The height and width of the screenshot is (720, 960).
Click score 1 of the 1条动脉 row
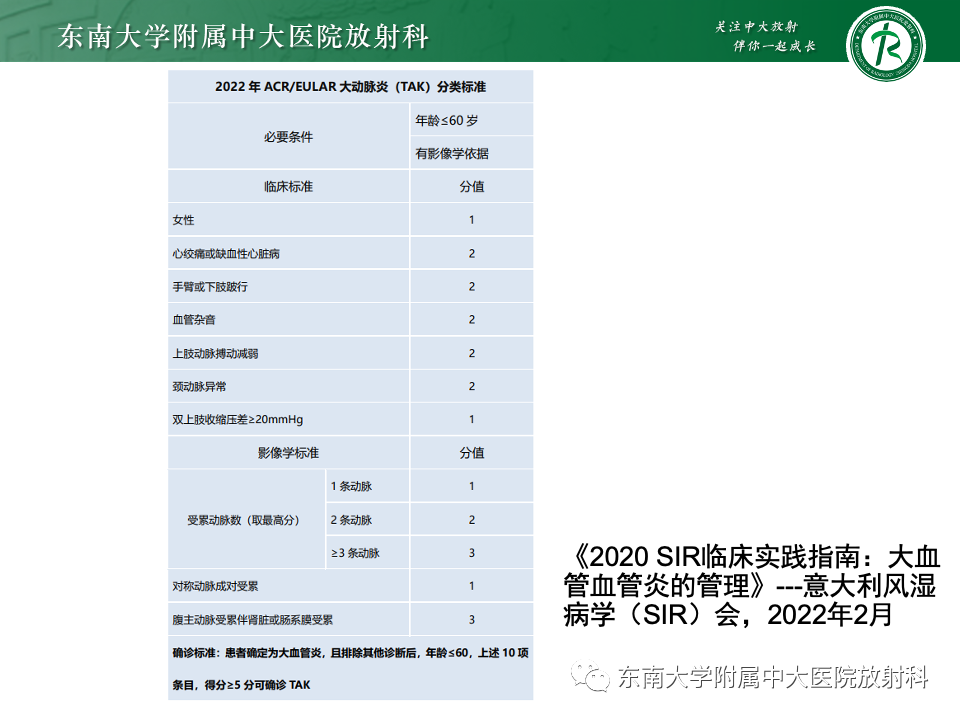471,486
